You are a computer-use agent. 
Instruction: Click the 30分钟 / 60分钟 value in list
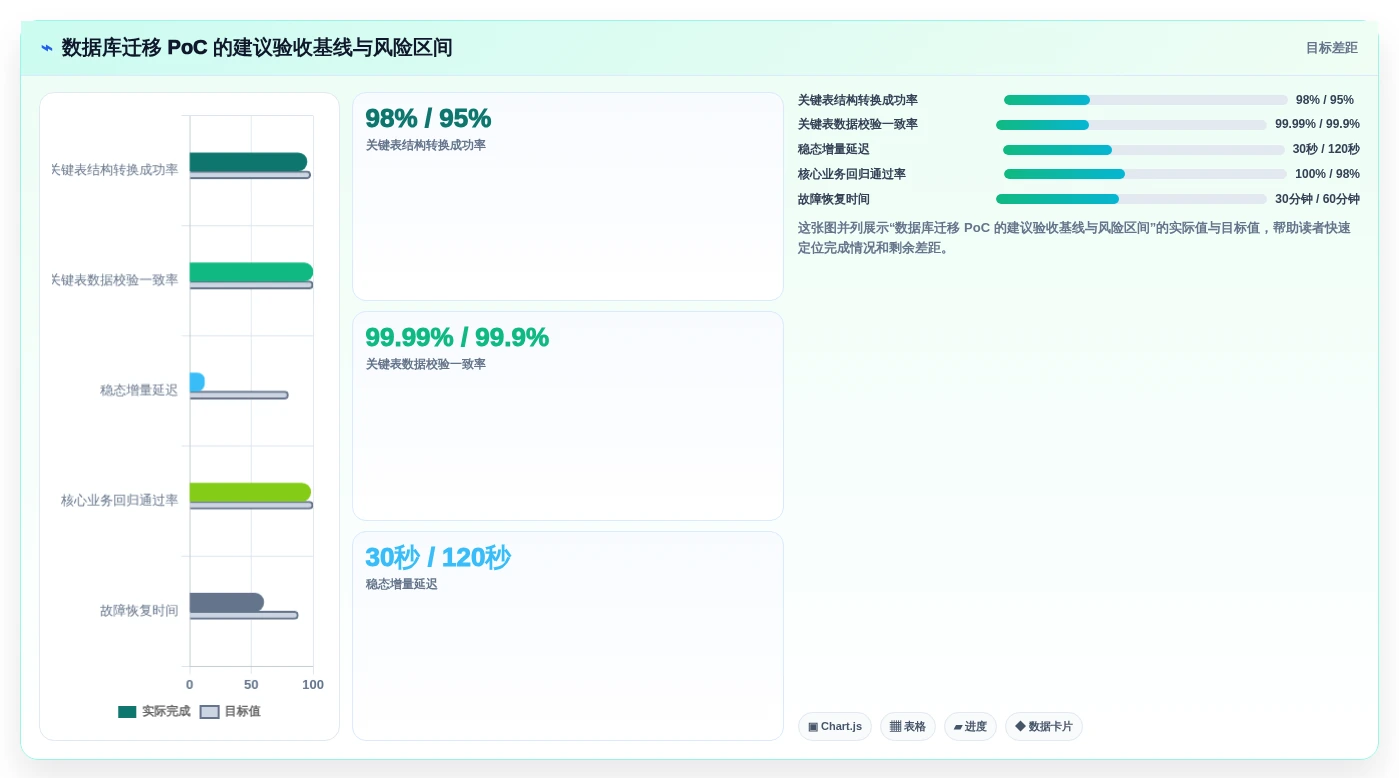click(1317, 199)
